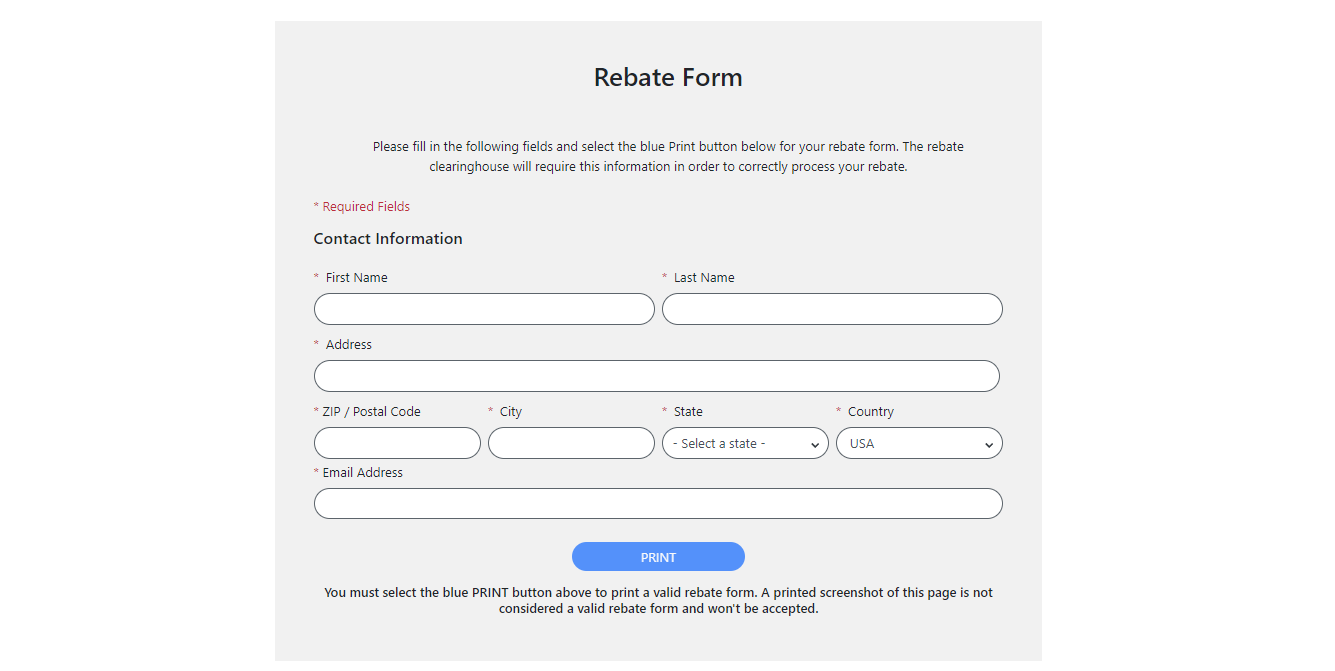Click the 'You must select the blue PRINT' notice
The image size is (1335, 671).
coord(658,600)
